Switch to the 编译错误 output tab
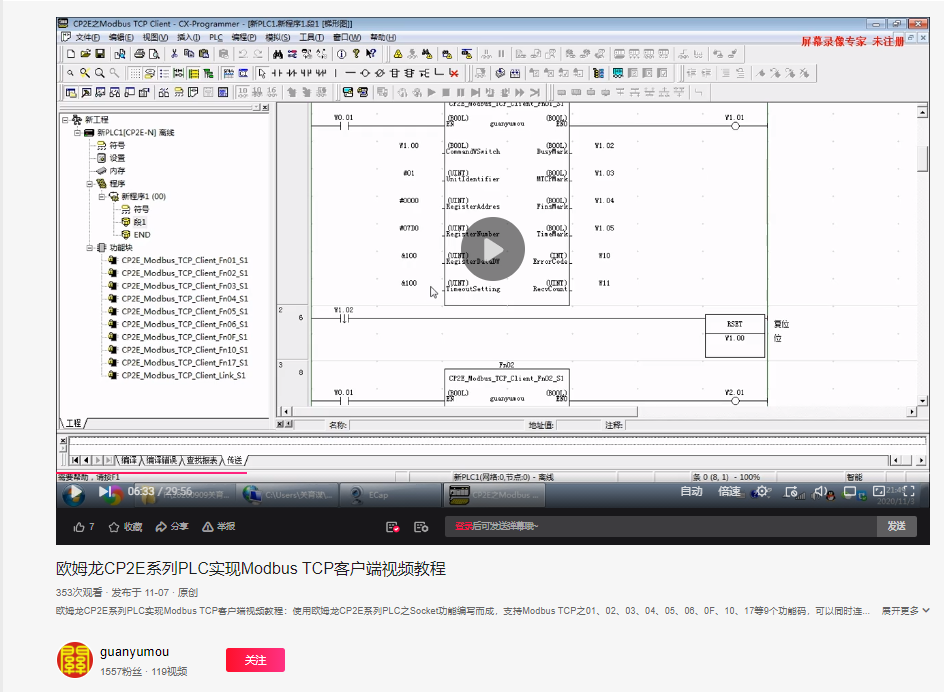944x692 pixels. pos(161,460)
